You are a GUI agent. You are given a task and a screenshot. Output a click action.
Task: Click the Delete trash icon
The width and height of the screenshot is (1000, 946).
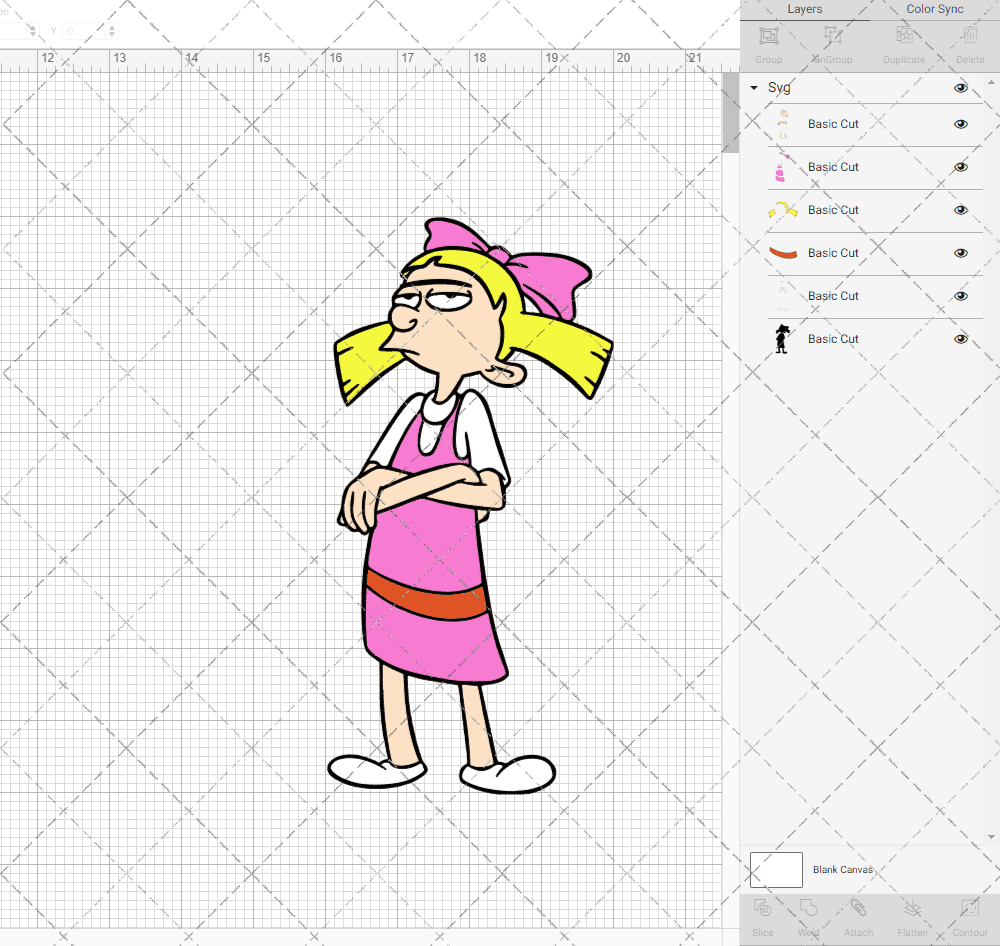970,36
